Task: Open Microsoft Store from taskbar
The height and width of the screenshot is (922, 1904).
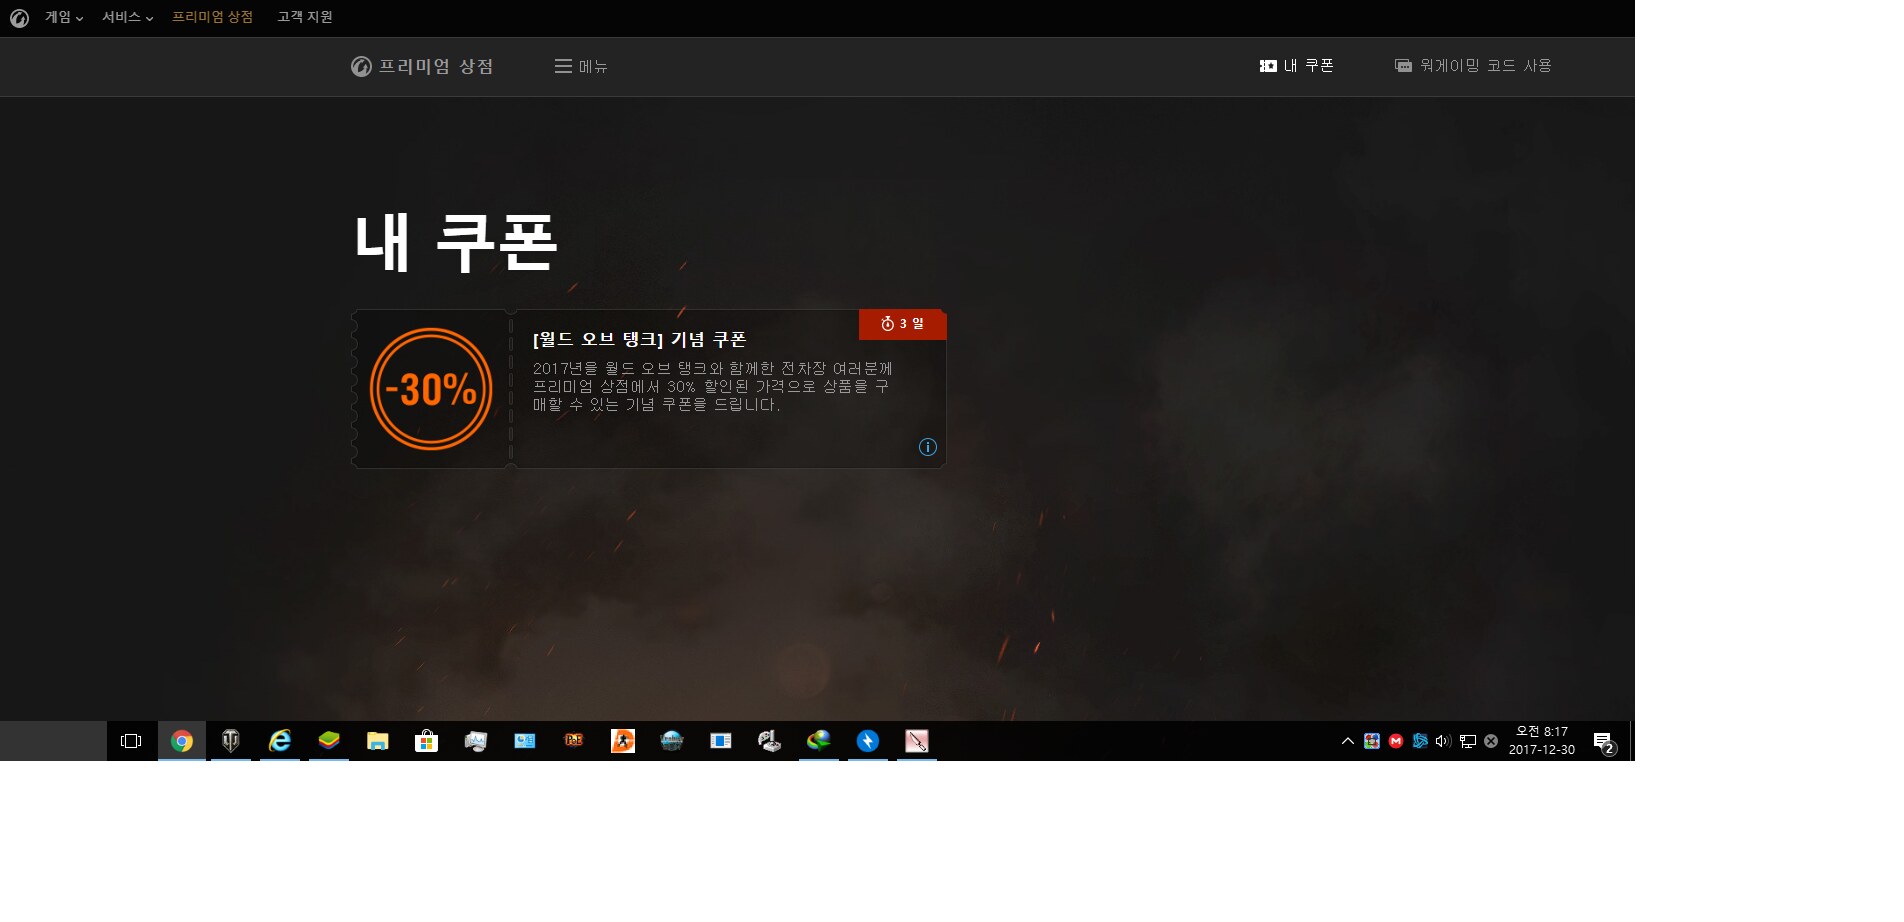Action: pos(426,741)
